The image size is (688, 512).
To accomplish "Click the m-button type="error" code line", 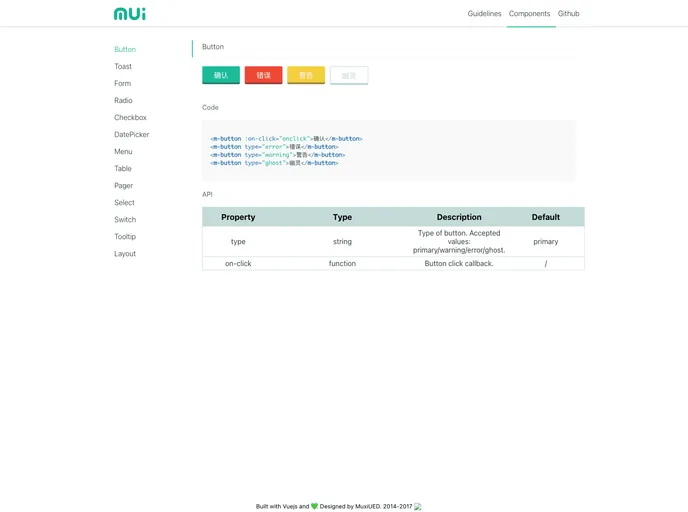I will point(274,147).
